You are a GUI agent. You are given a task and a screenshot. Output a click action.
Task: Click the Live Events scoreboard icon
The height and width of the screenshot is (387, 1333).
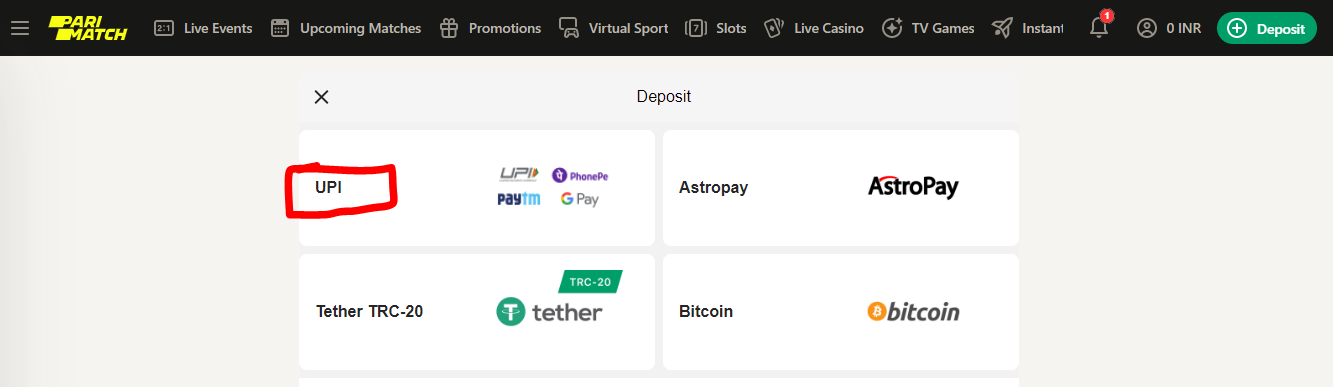click(164, 28)
